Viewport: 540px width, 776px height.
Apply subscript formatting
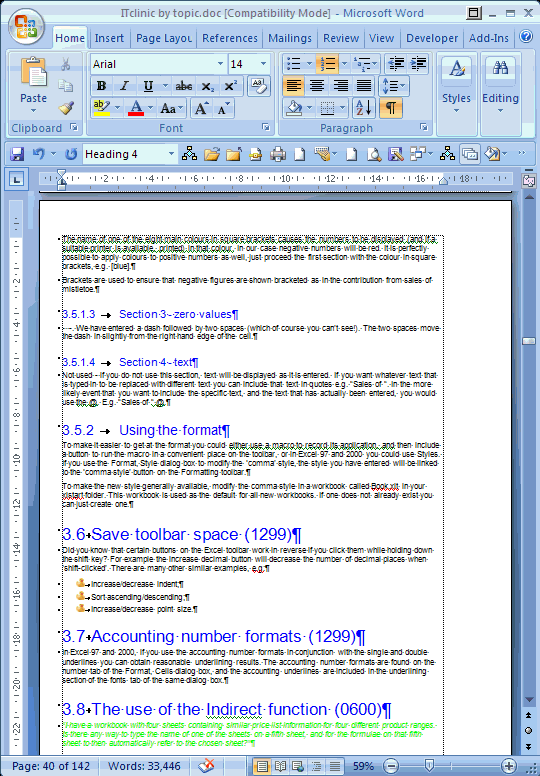tap(207, 86)
